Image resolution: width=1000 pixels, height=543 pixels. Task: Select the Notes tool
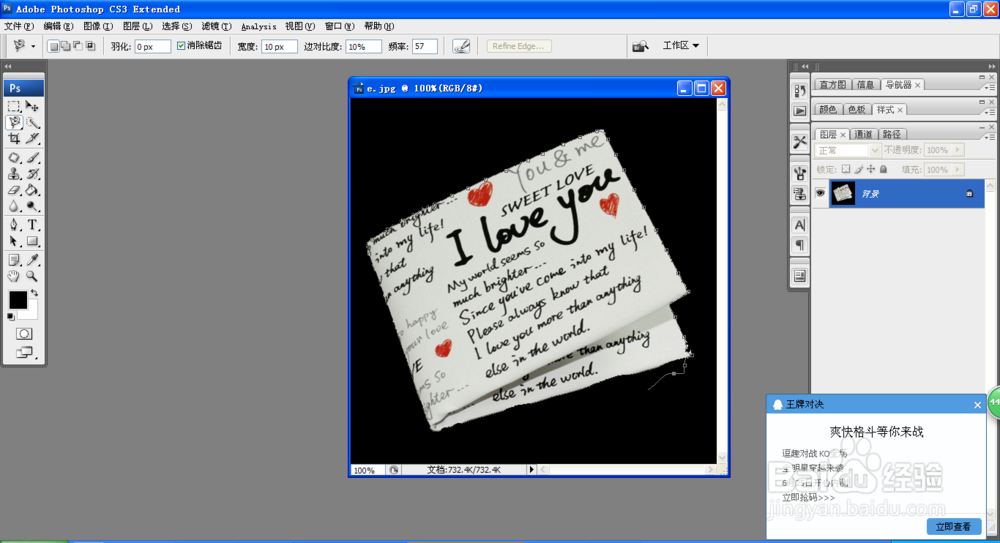(14, 260)
